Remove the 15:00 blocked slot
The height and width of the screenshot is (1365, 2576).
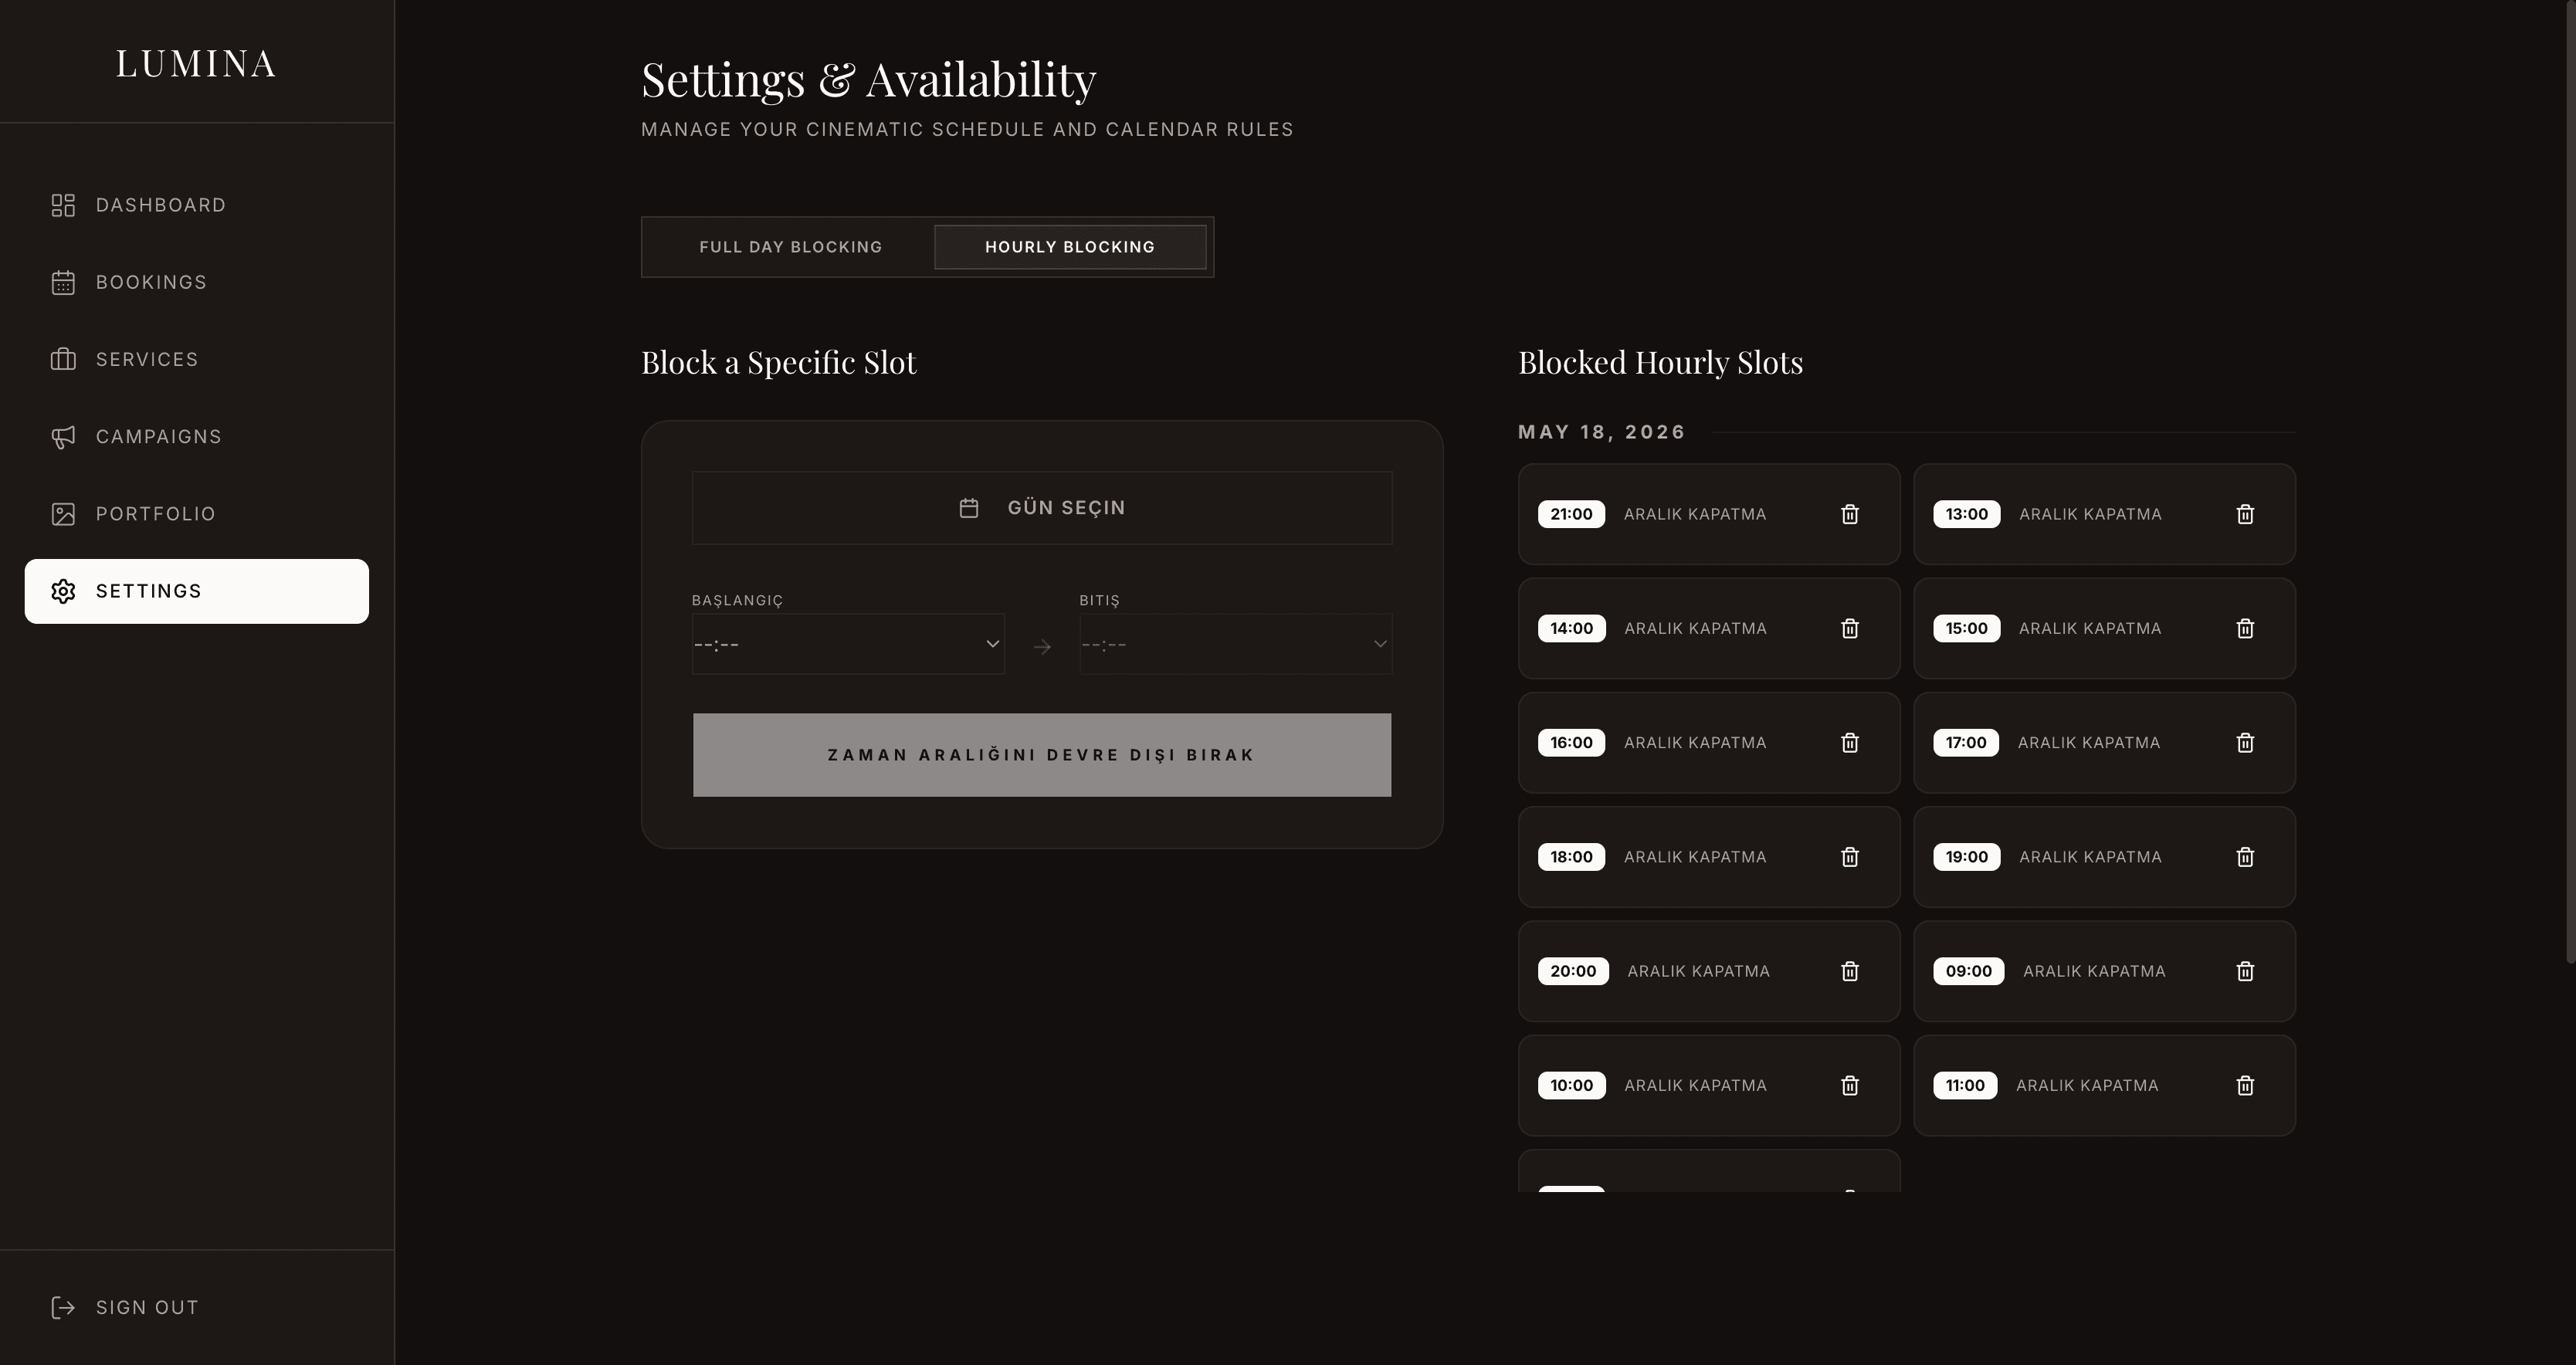(2245, 628)
